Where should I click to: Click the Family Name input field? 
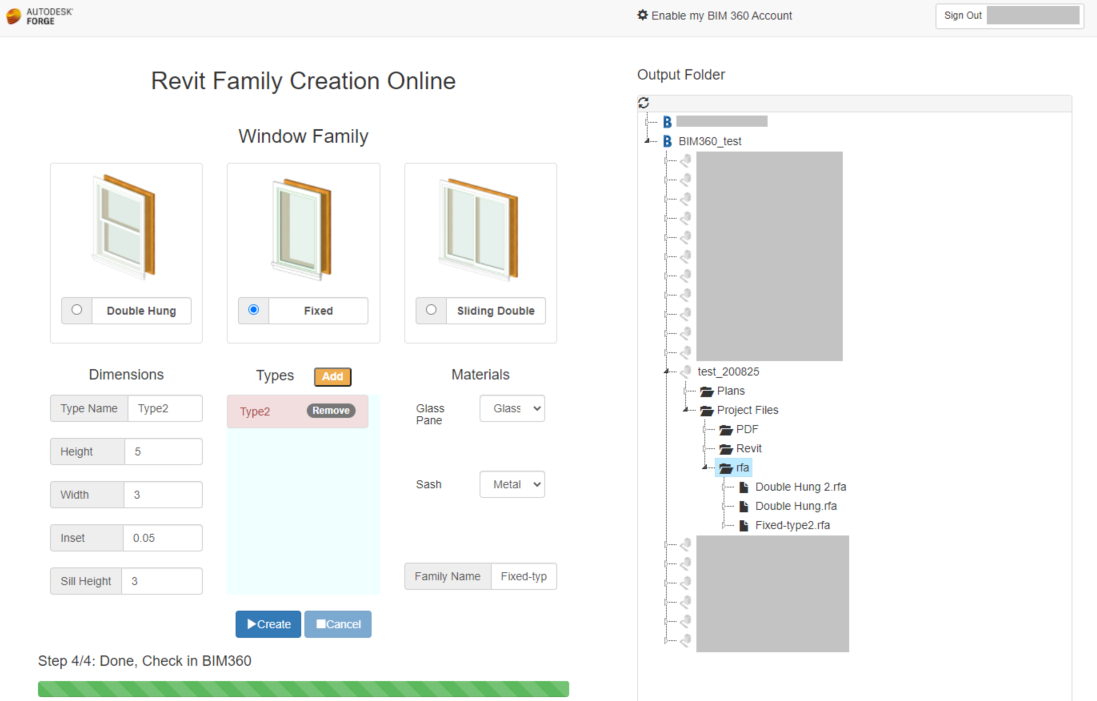pyautogui.click(x=524, y=576)
